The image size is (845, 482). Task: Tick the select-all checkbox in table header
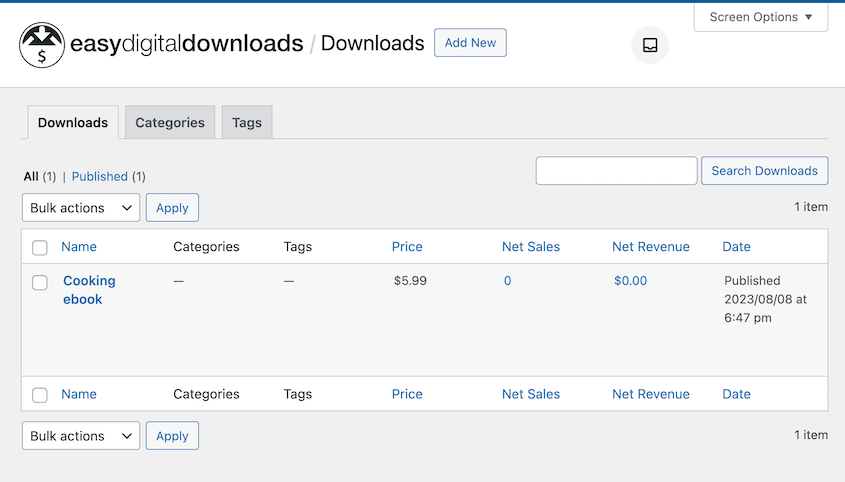[39, 247]
